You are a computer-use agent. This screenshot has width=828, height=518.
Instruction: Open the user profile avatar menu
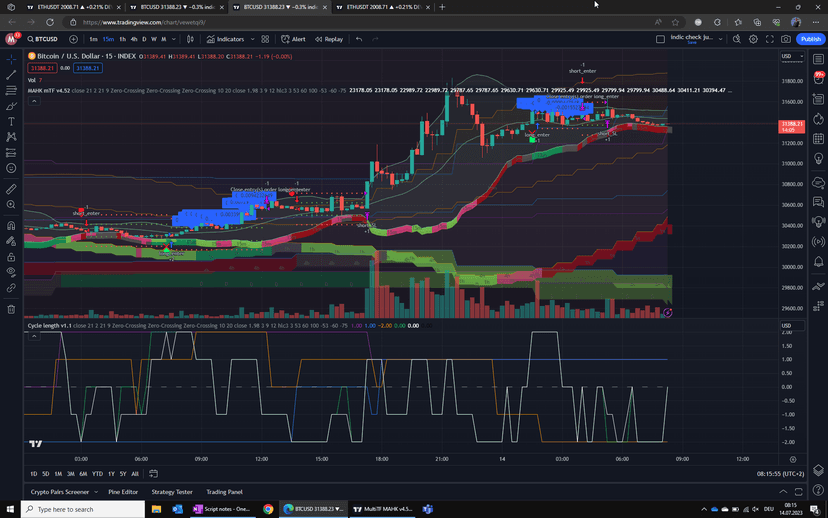(x=11, y=39)
